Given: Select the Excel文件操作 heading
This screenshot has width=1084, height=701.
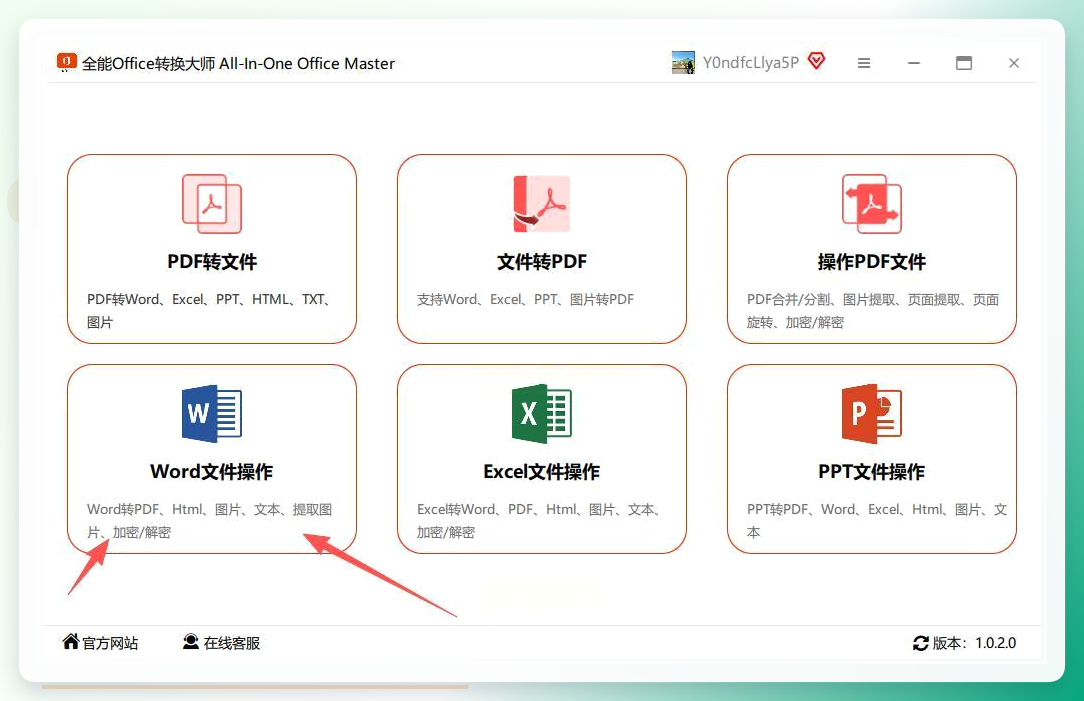Looking at the screenshot, I should 541,471.
